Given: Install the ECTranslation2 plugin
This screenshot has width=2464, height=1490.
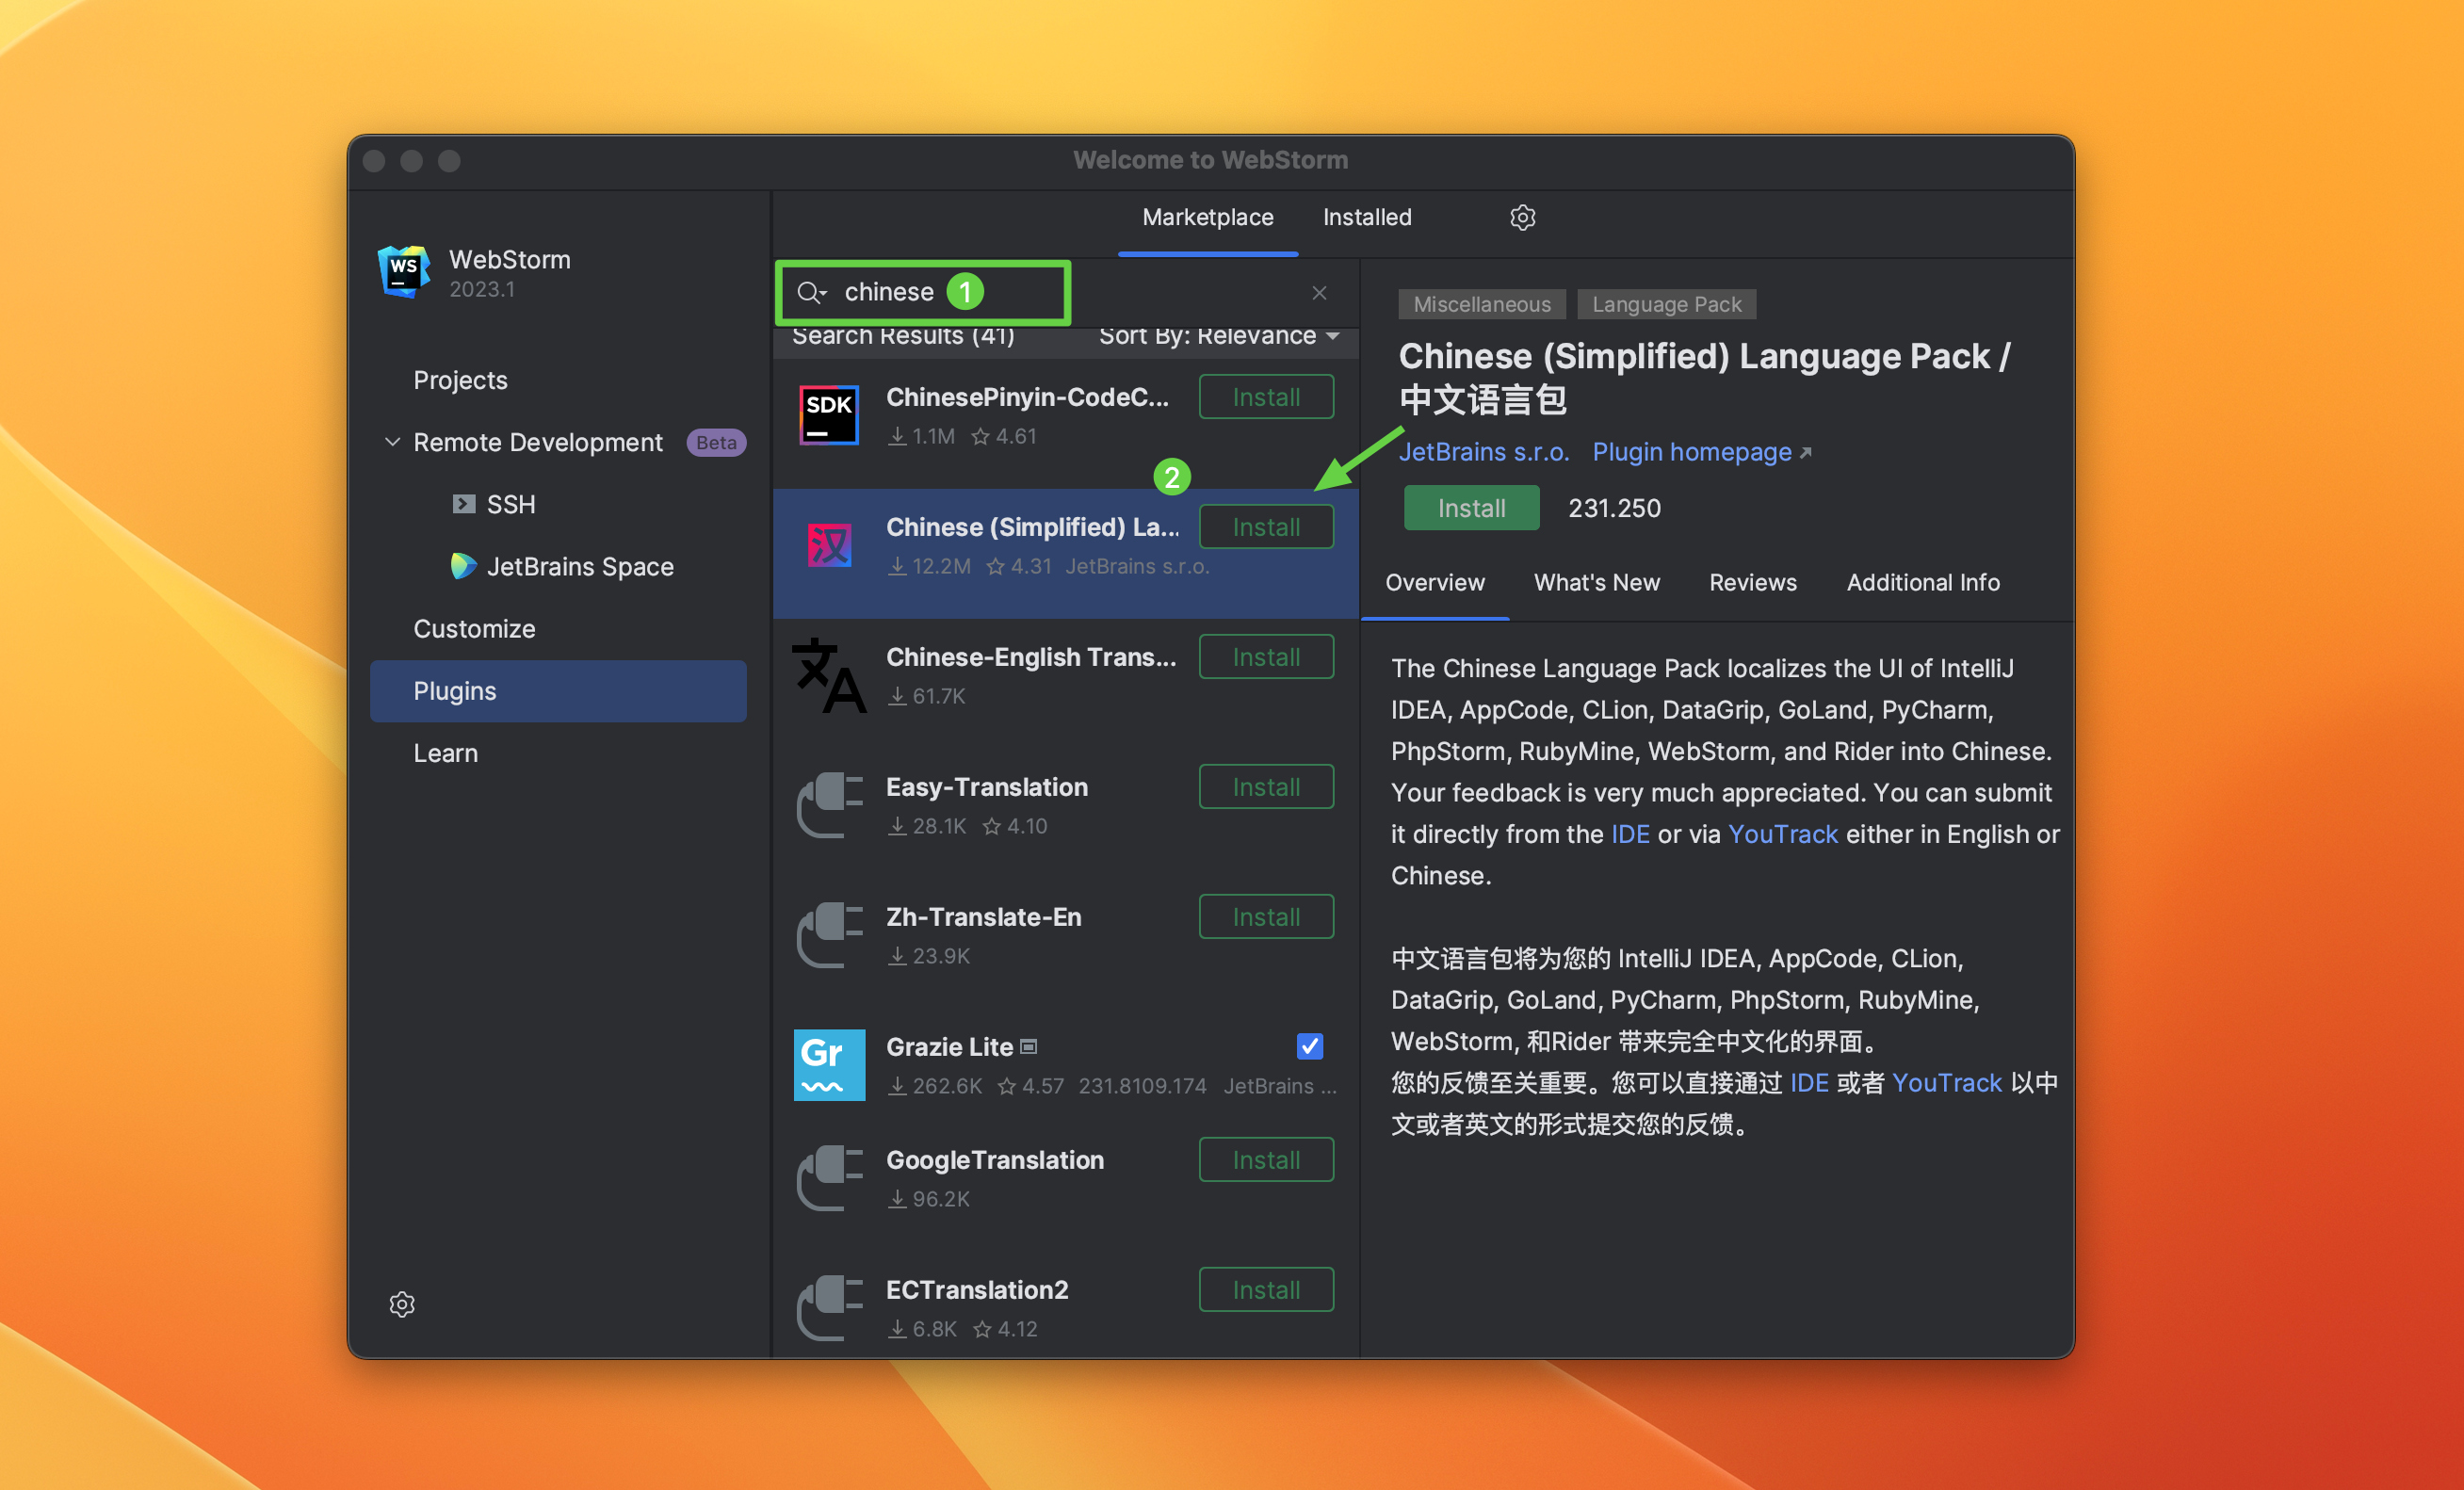Looking at the screenshot, I should pyautogui.click(x=1266, y=1290).
